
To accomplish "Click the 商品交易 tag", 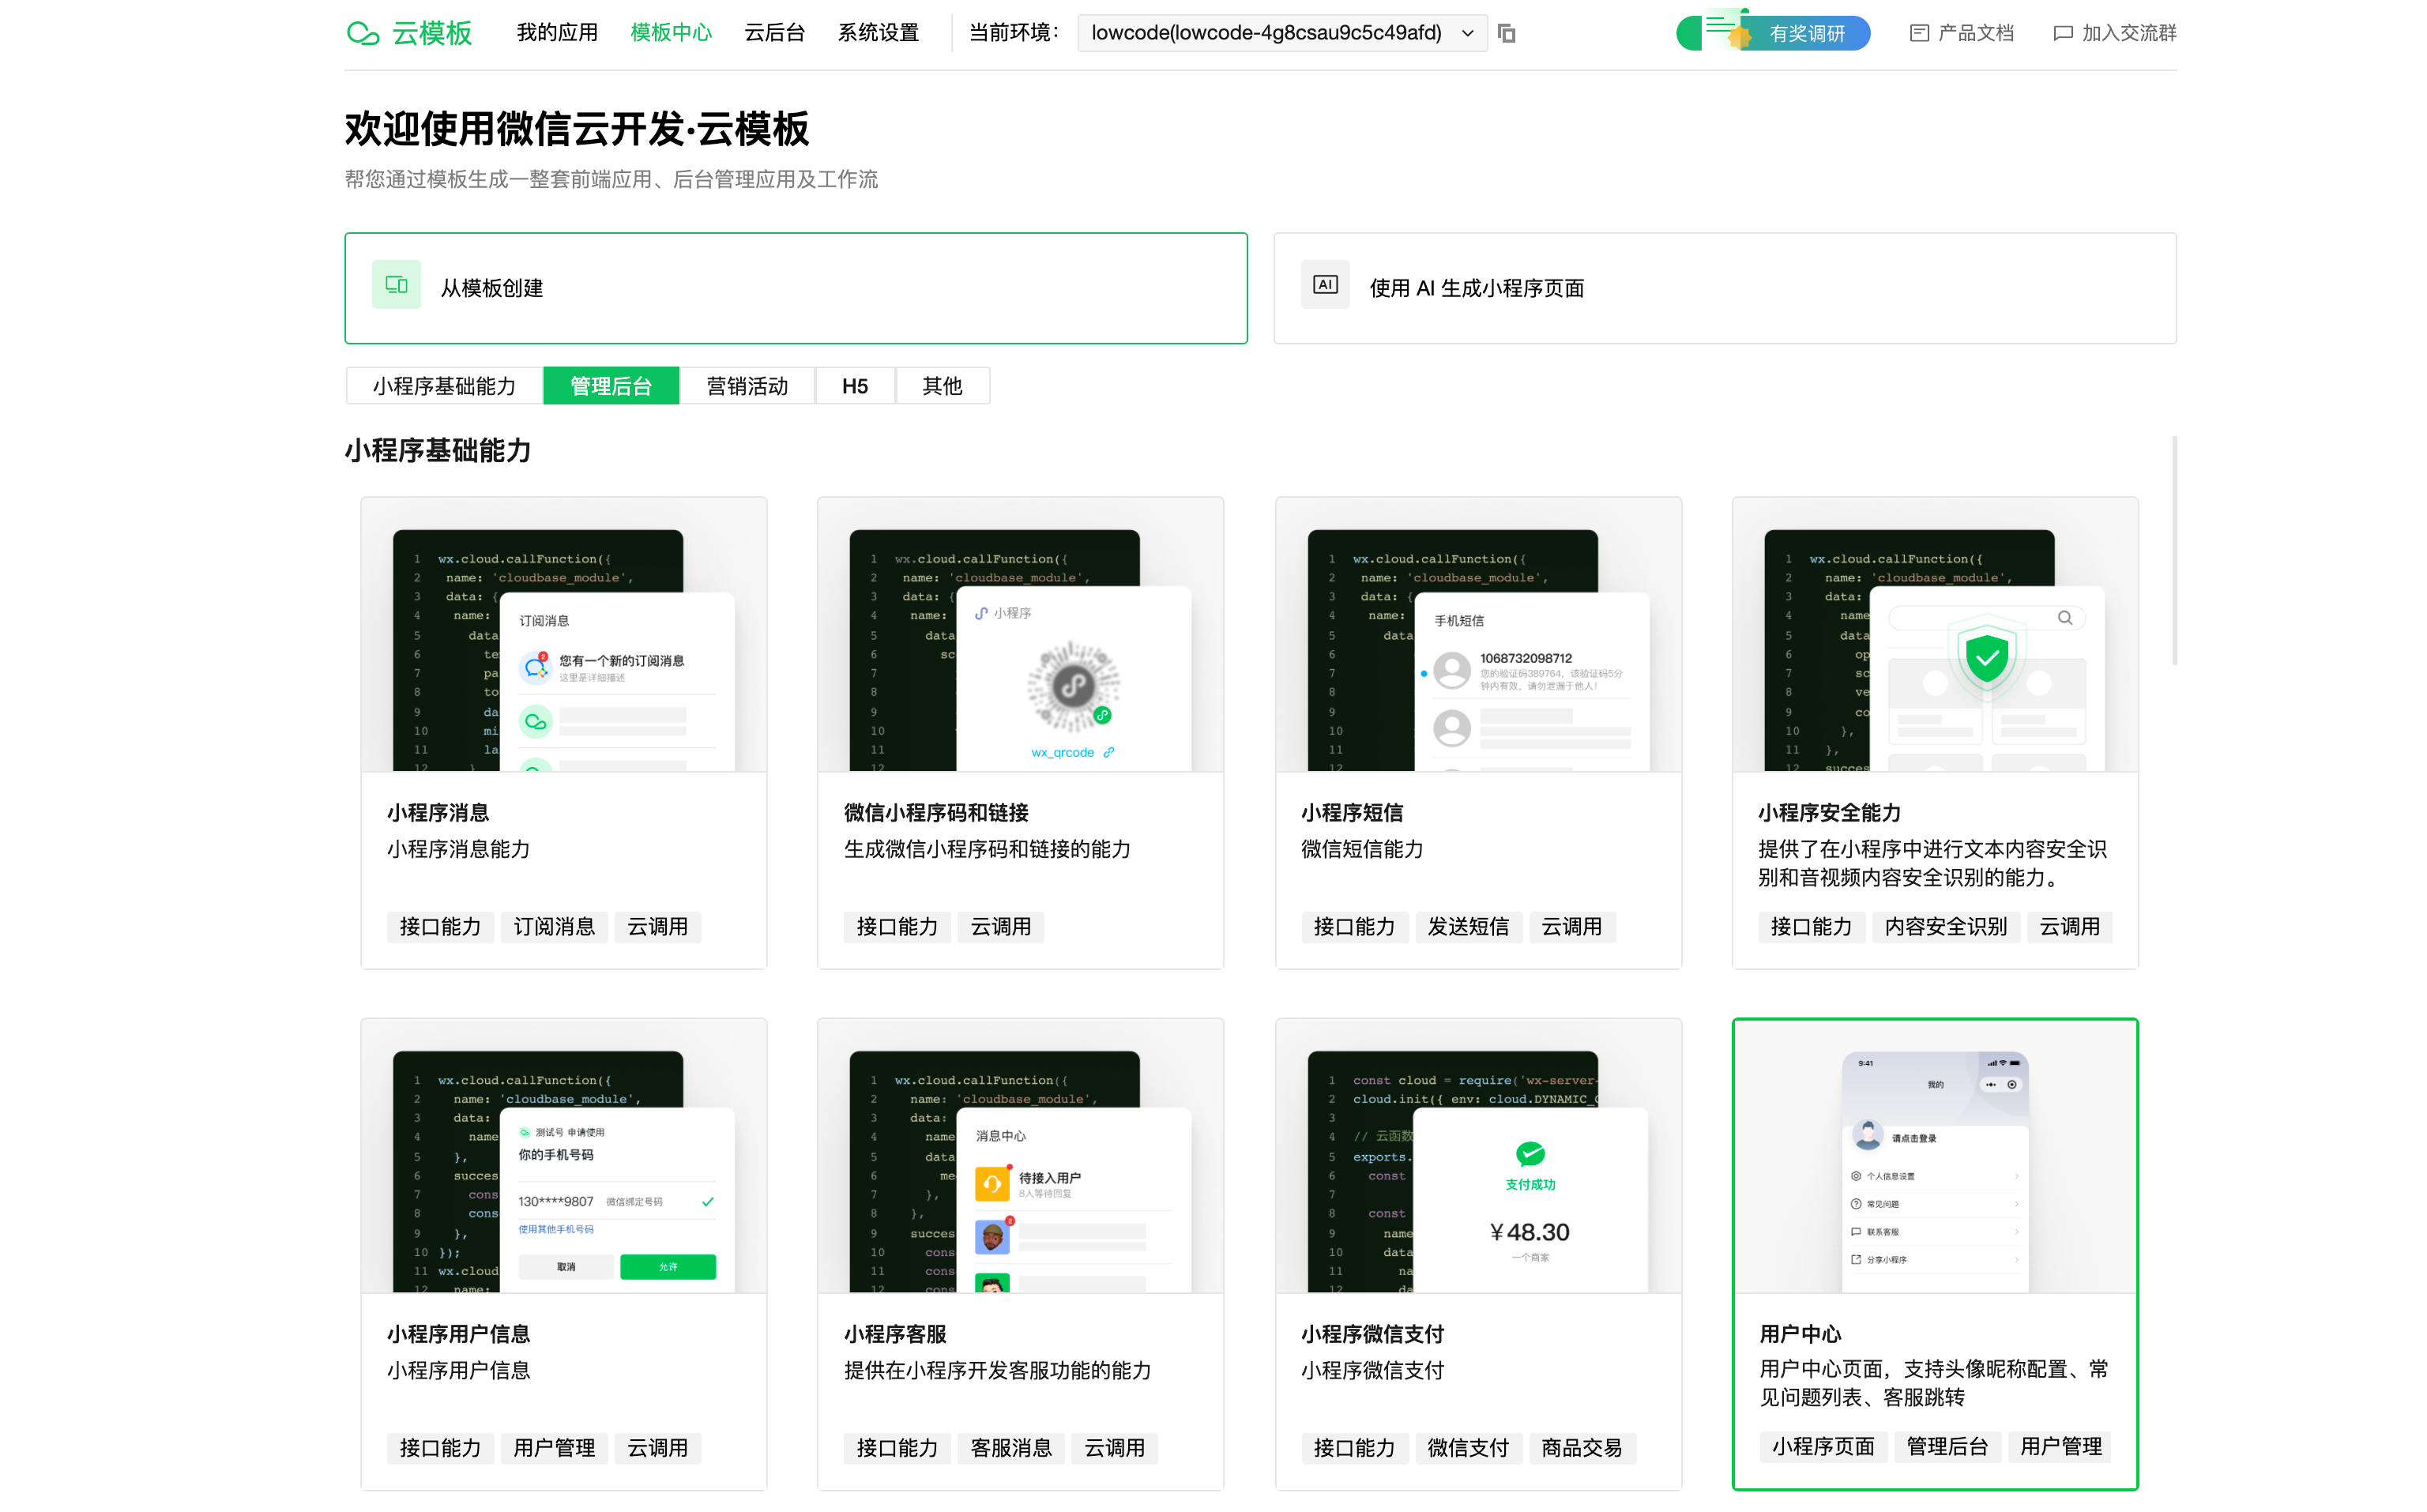I will [1582, 1448].
